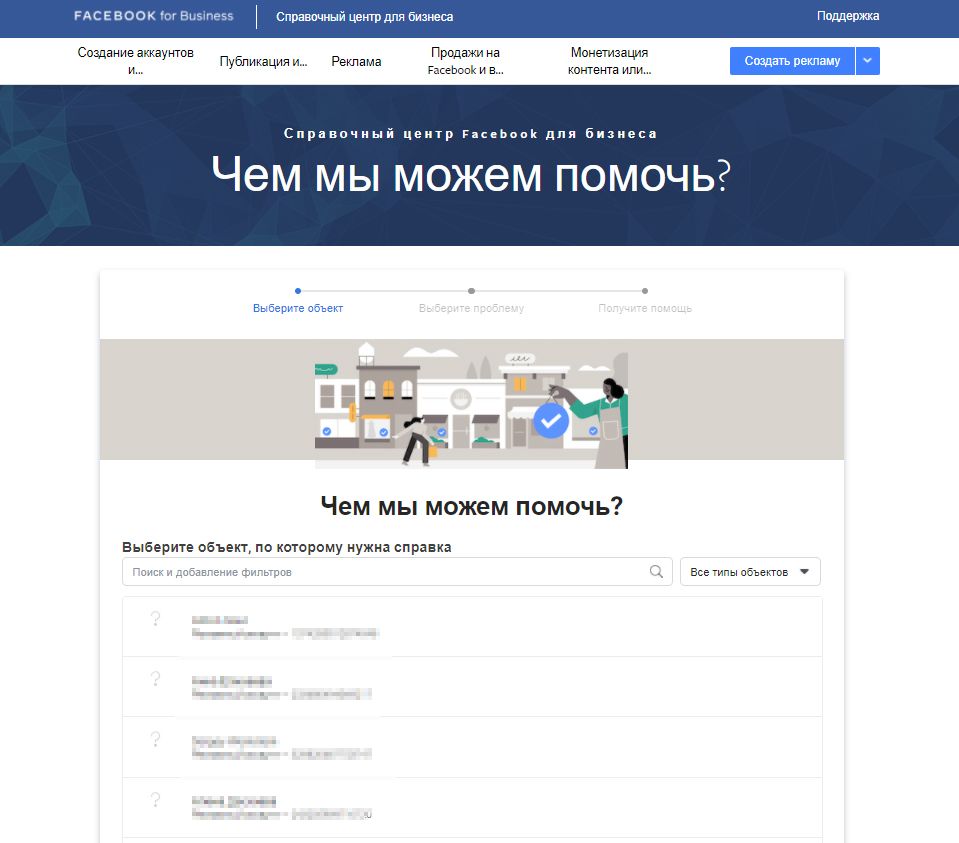959x843 pixels.
Task: Click heading Выберите объект, по которому нужна справка
Action: (x=286, y=547)
